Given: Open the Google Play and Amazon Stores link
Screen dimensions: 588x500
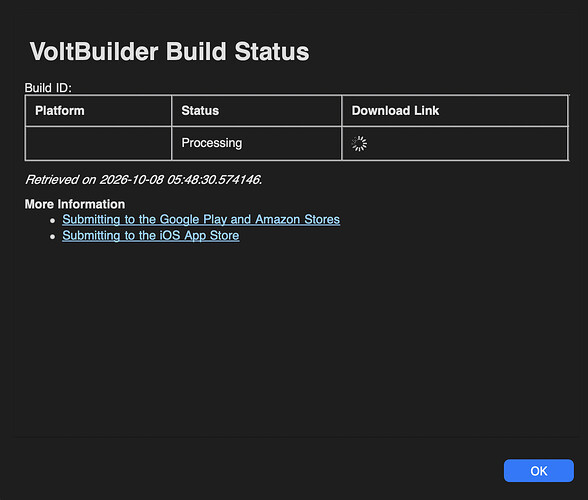Looking at the screenshot, I should click(x=201, y=219).
